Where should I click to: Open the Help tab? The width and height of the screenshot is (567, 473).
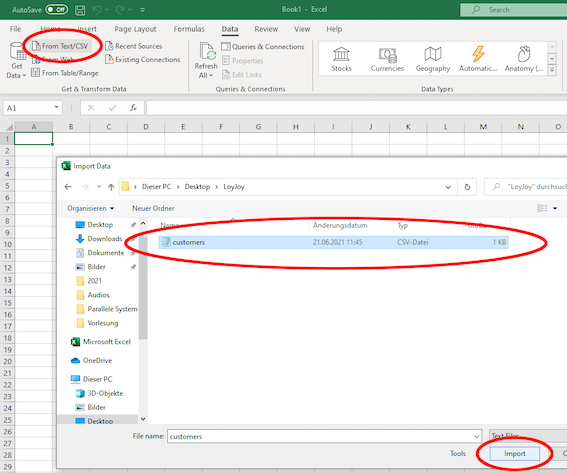(334, 29)
